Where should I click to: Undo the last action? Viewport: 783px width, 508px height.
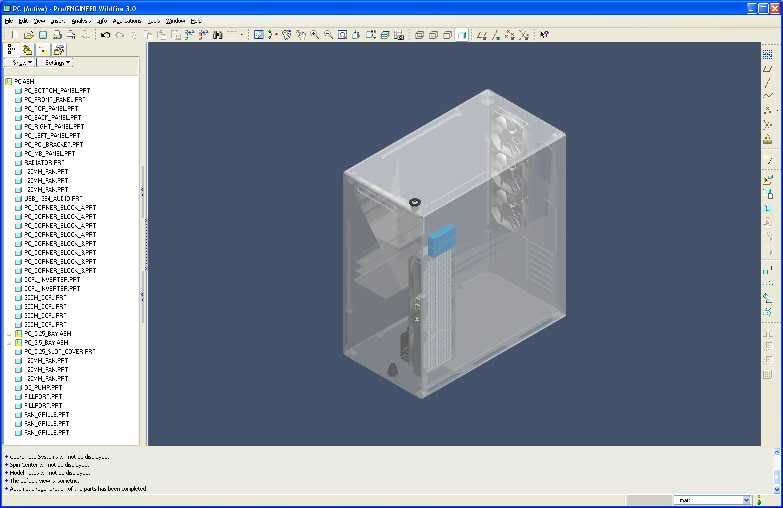105,35
